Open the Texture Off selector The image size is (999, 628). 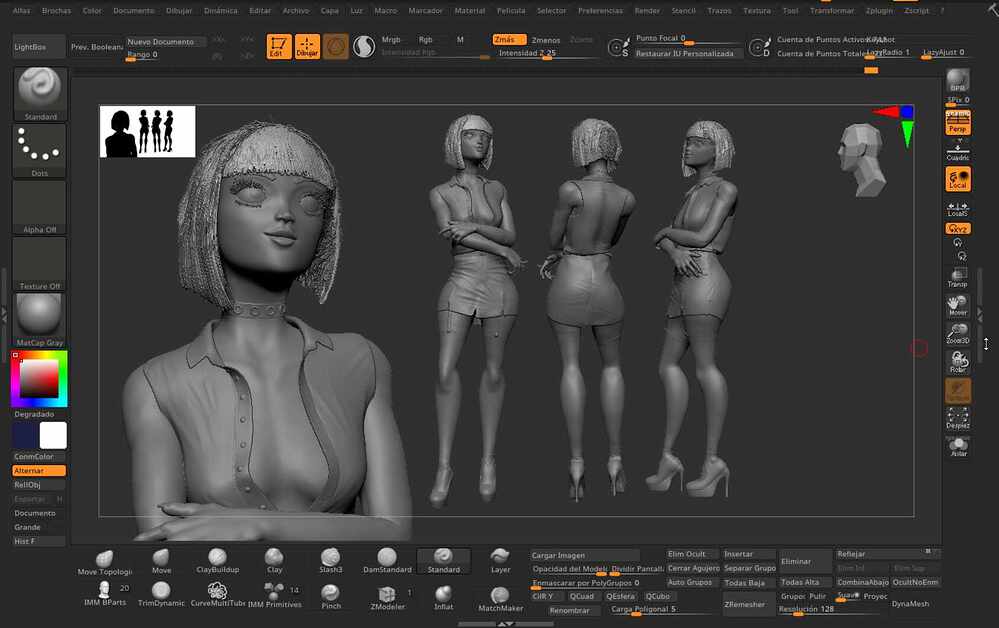coord(40,264)
